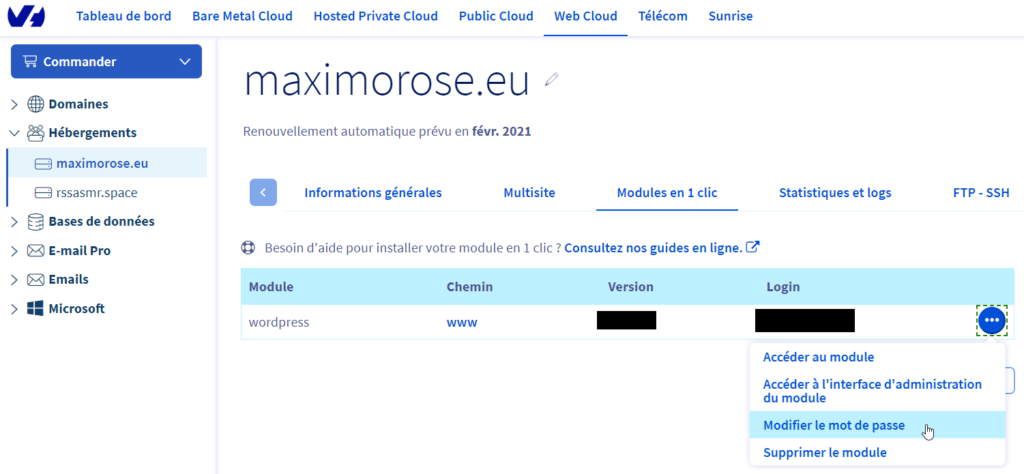
Task: Expand the E-mail Pro section
Action: (14, 251)
